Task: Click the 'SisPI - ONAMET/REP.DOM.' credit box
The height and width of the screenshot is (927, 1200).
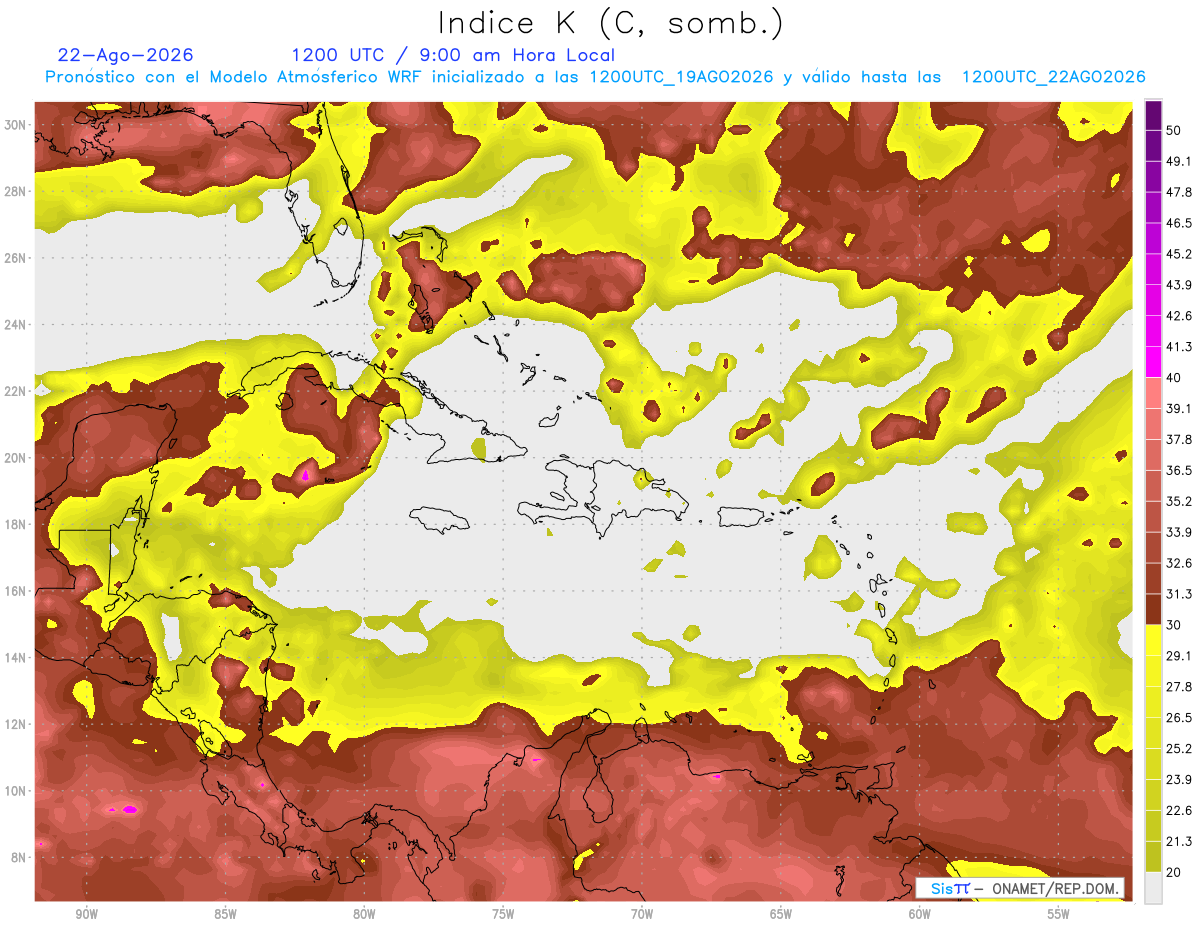Action: [1019, 888]
